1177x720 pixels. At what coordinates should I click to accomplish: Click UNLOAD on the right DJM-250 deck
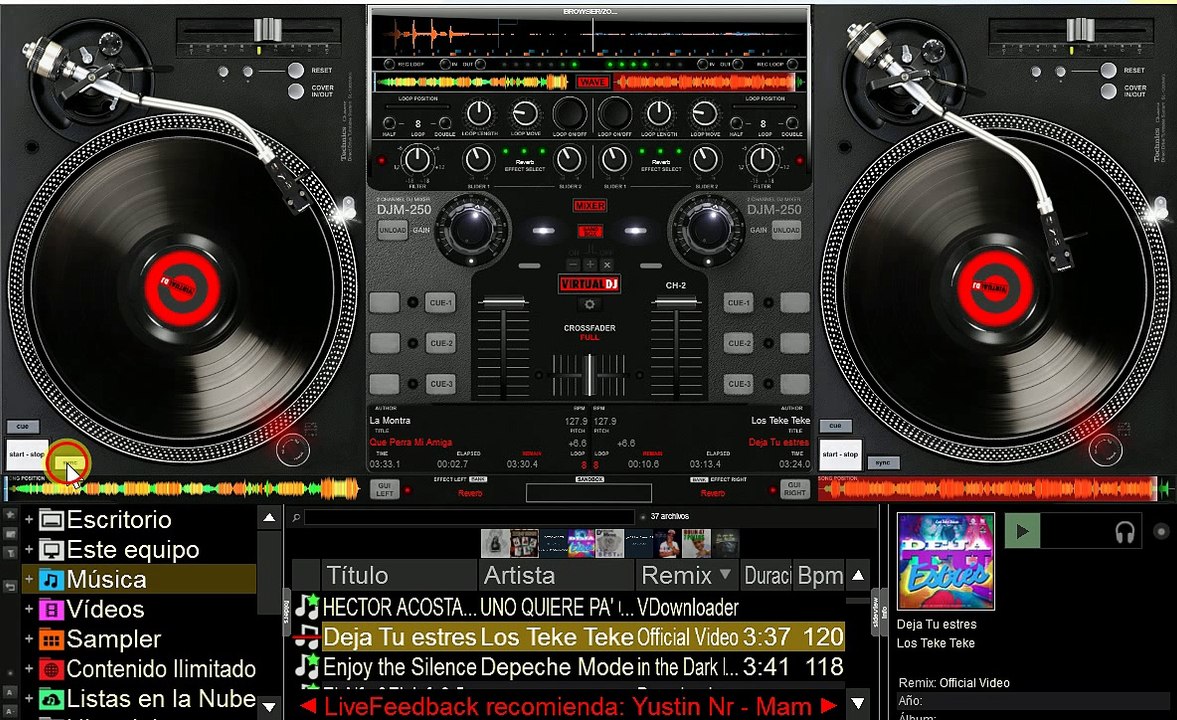(x=786, y=230)
